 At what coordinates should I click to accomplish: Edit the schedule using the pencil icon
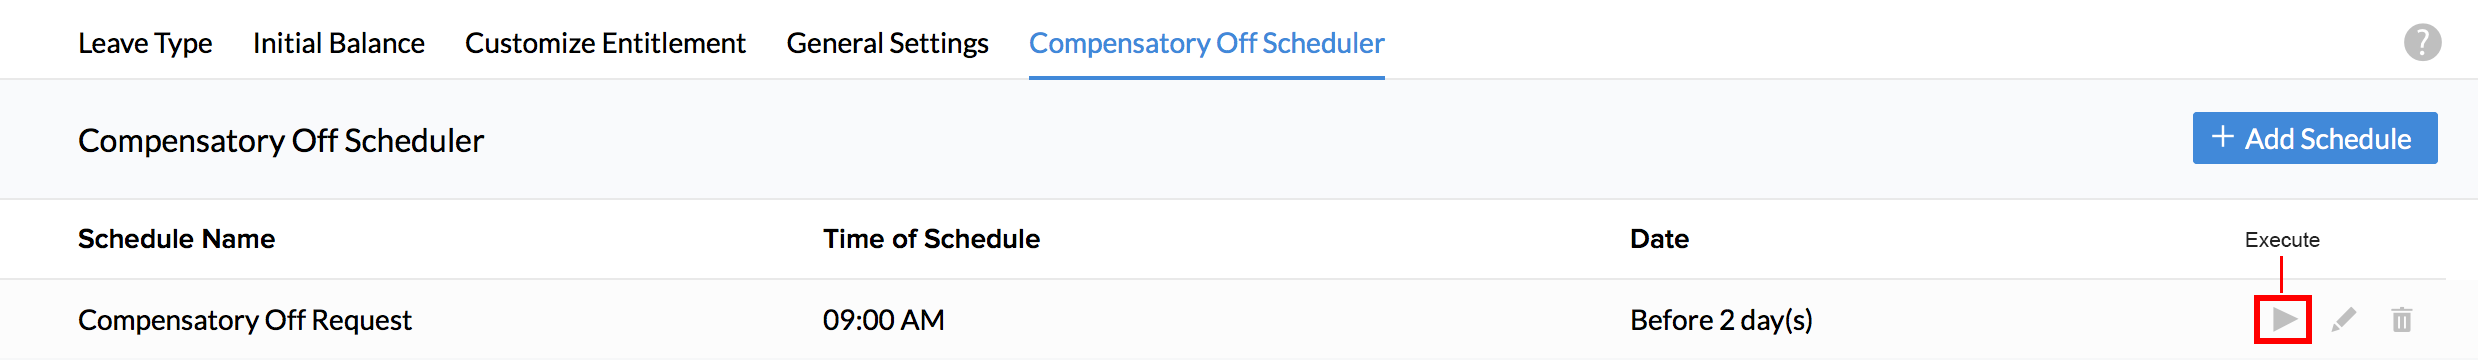2344,320
